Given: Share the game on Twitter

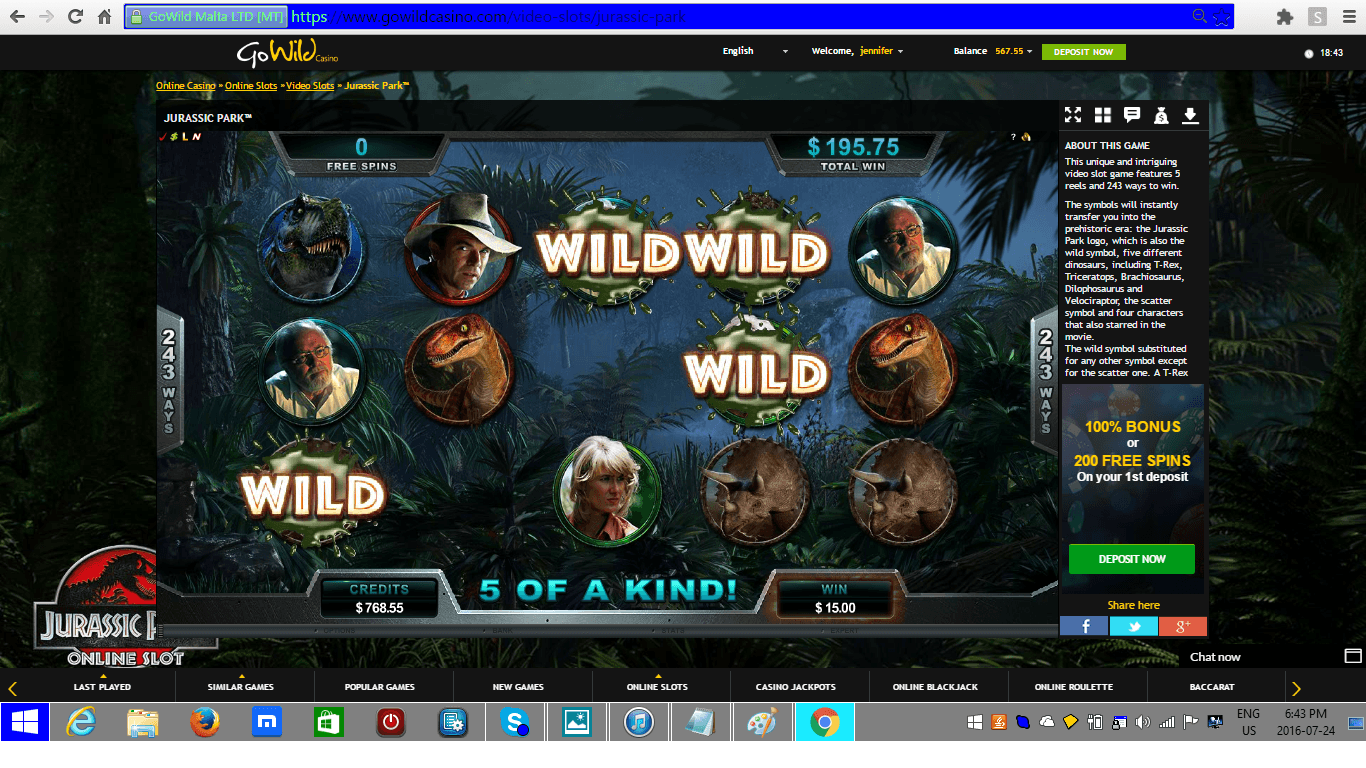Looking at the screenshot, I should coord(1134,626).
